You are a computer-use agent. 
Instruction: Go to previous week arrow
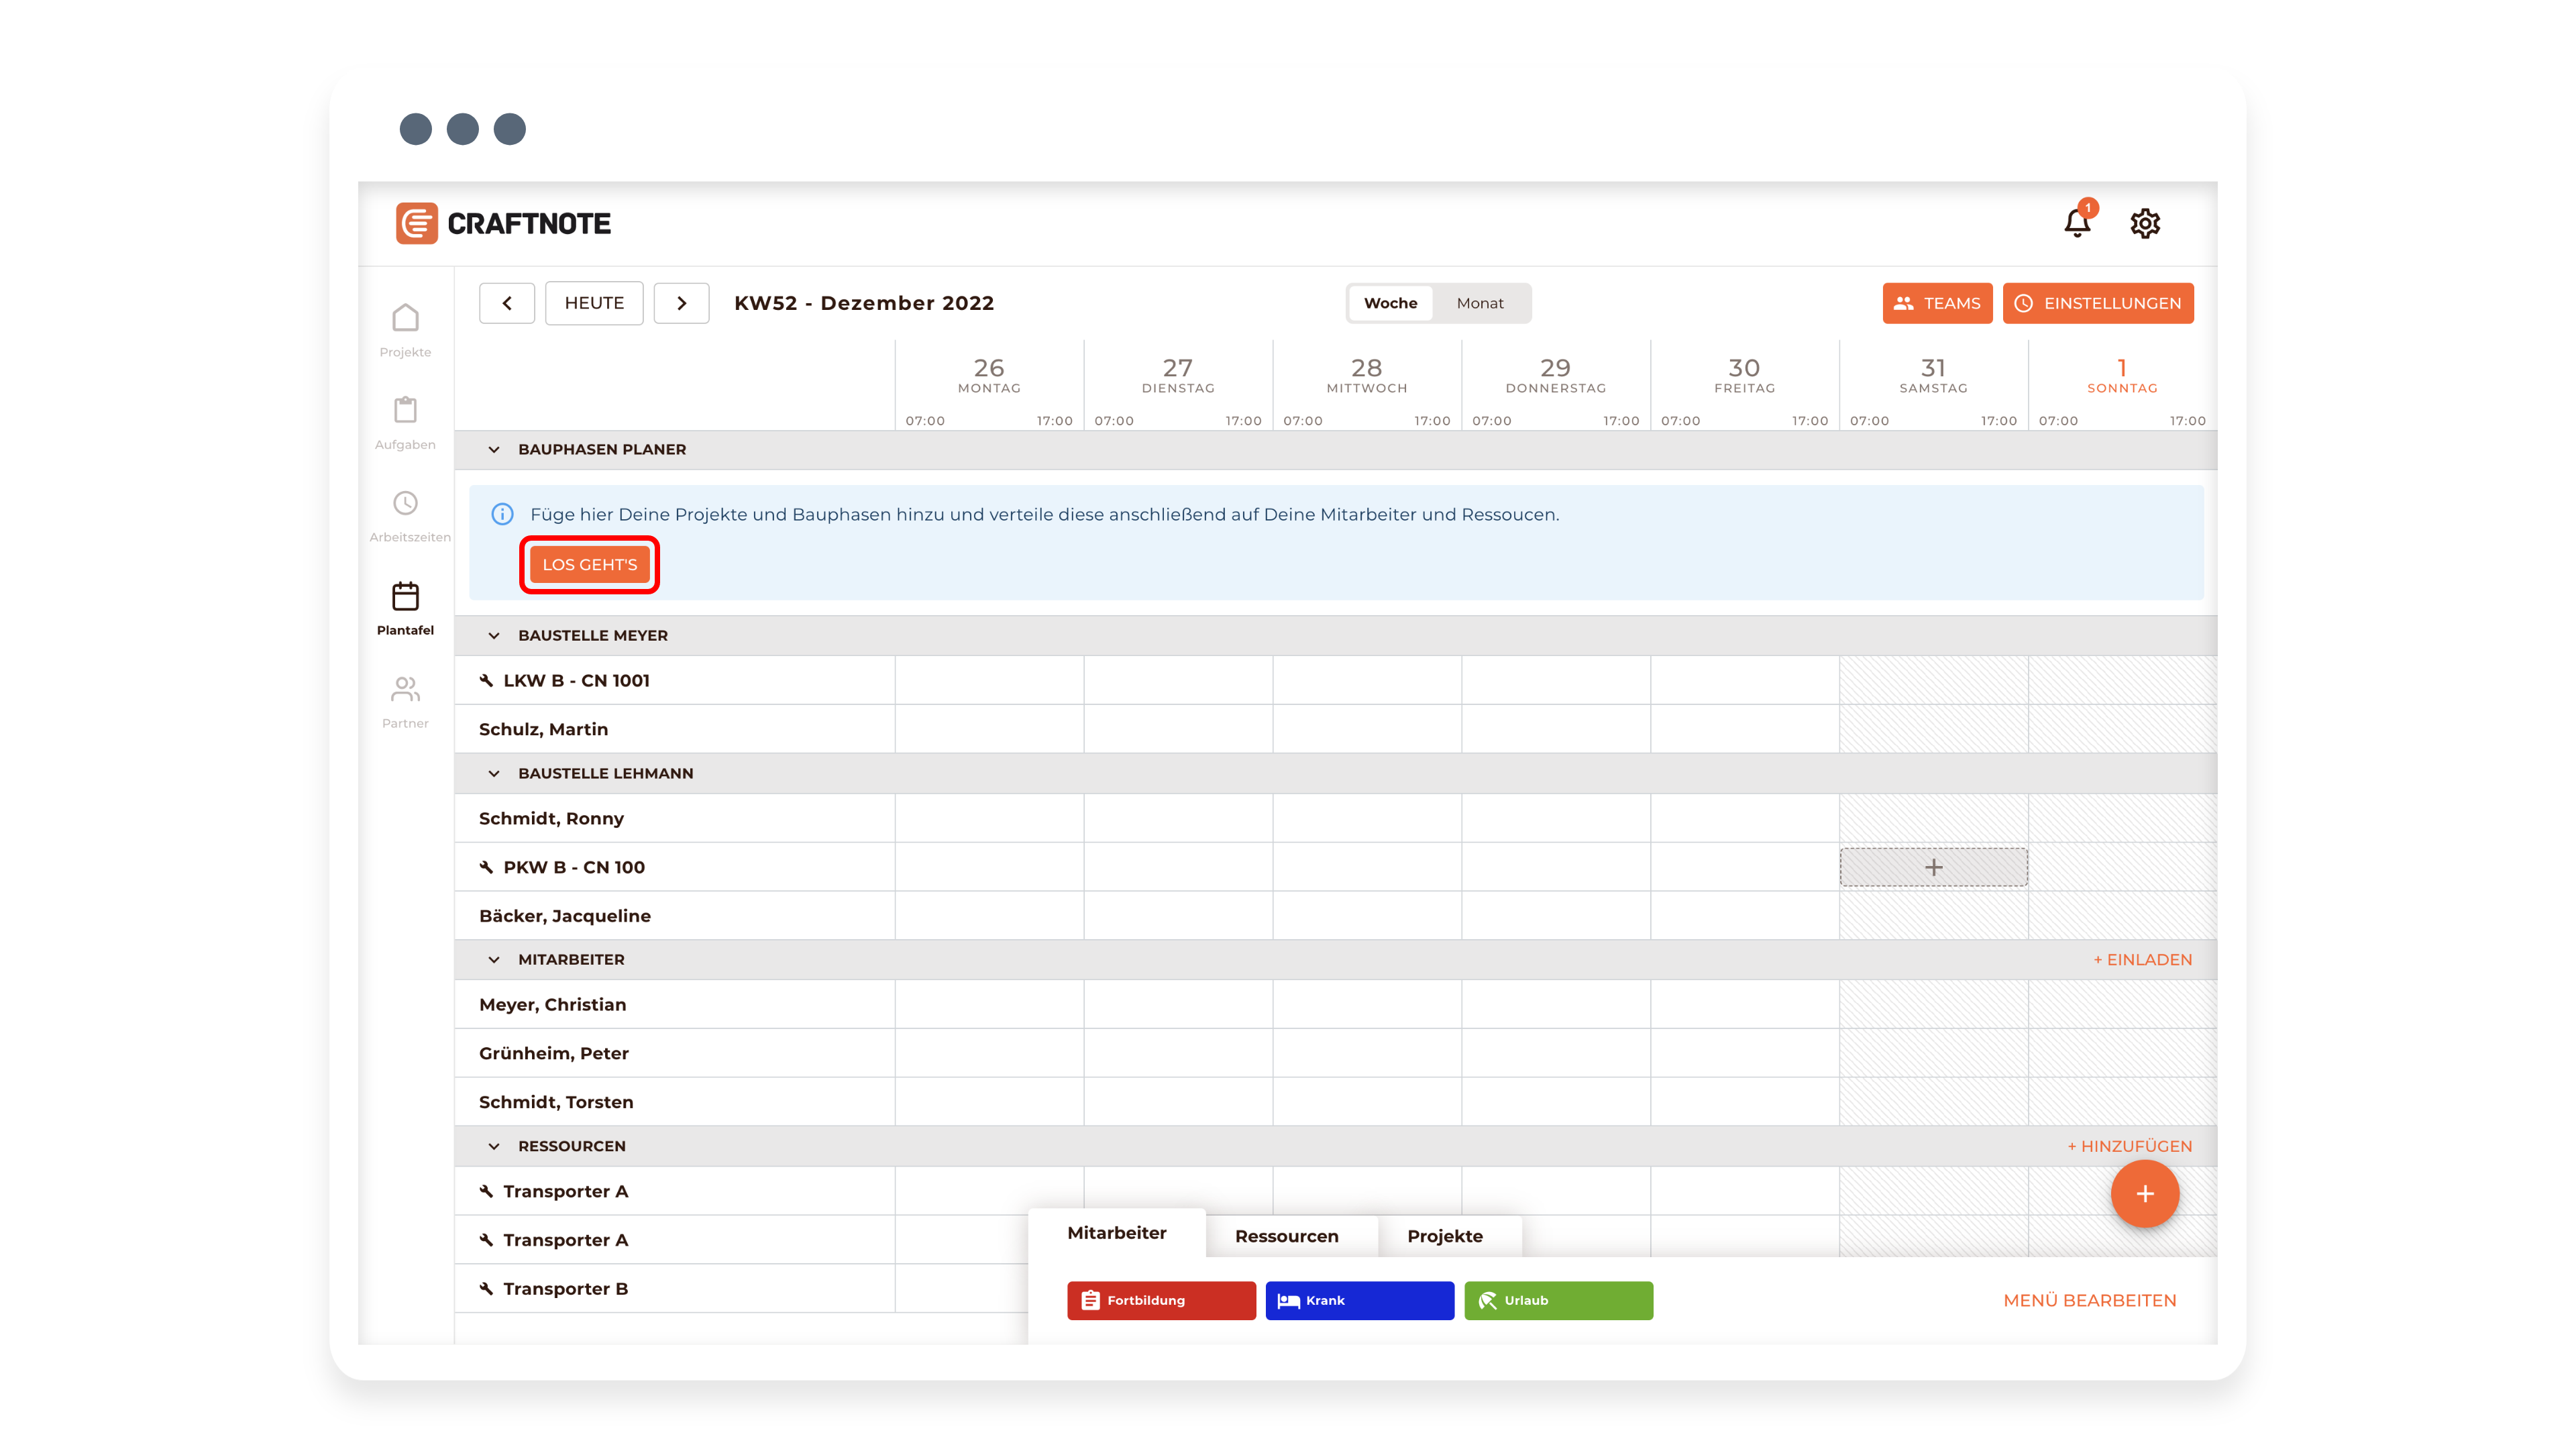tap(507, 303)
